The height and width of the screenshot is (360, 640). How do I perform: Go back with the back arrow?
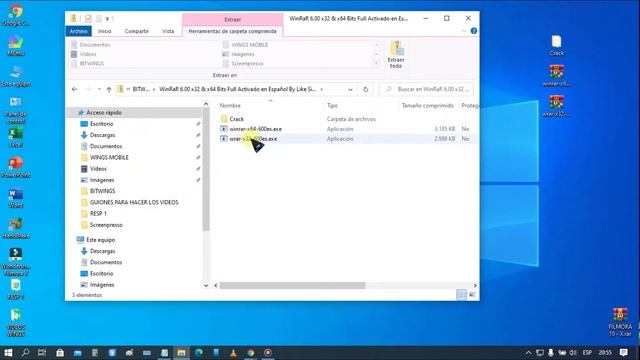click(x=74, y=89)
